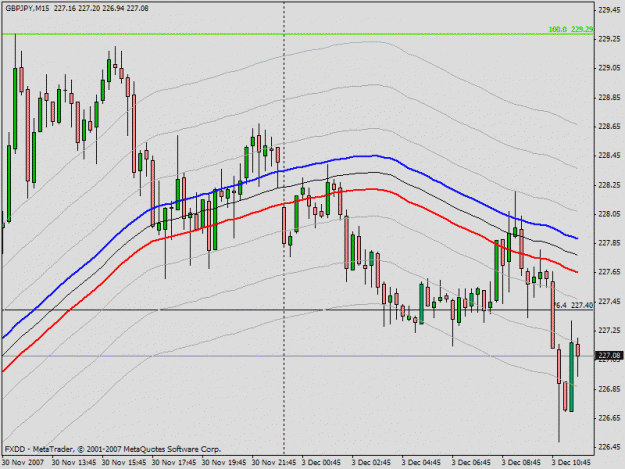Viewport: 625px width, 469px height.
Task: Click the 30 Nov 15:45 time label
Action: [x=124, y=463]
